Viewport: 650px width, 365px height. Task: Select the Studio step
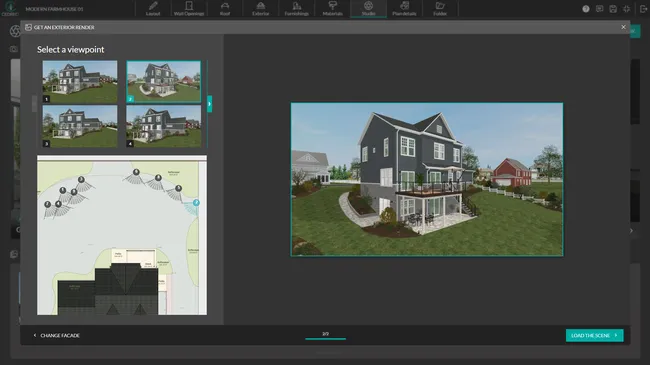coord(369,9)
